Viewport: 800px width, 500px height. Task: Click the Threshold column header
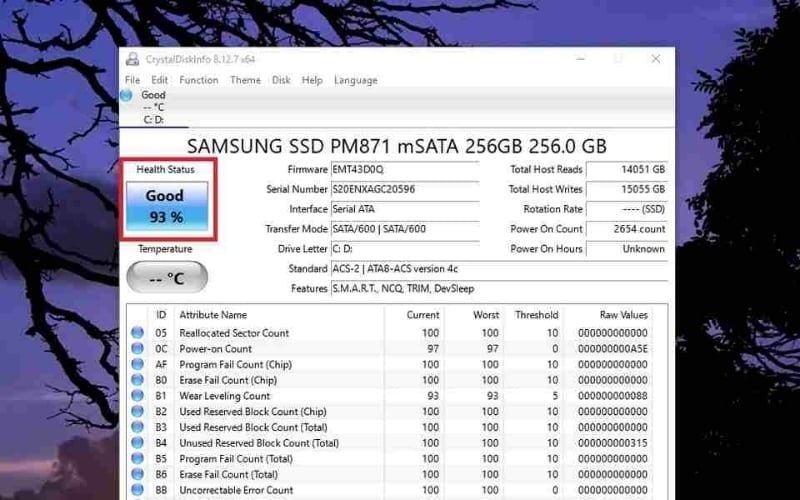click(536, 315)
